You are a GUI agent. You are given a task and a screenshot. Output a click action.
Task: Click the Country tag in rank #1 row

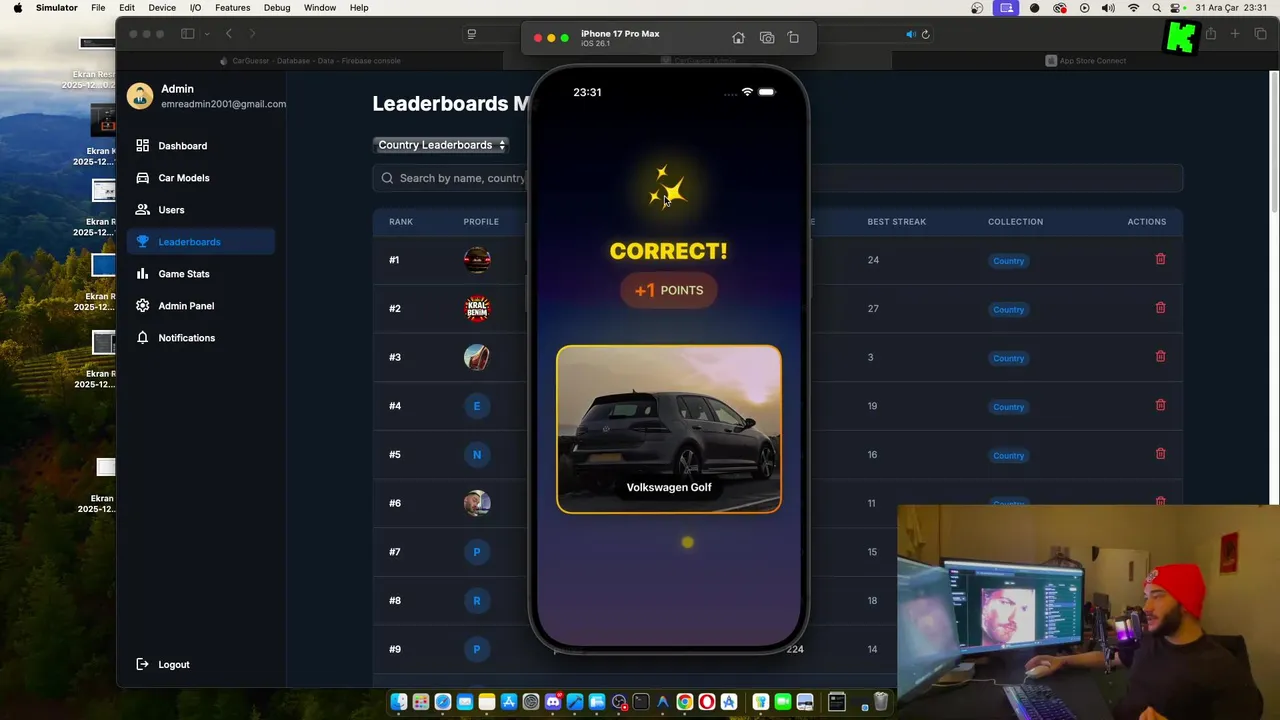click(1008, 261)
